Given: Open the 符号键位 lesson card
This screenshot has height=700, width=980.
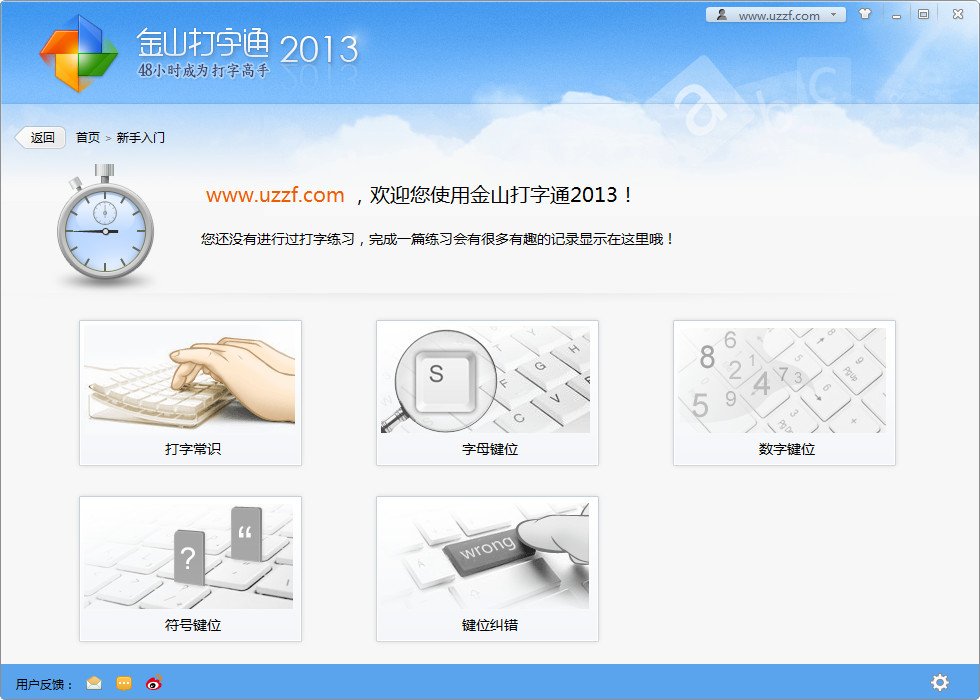Looking at the screenshot, I should [x=190, y=569].
